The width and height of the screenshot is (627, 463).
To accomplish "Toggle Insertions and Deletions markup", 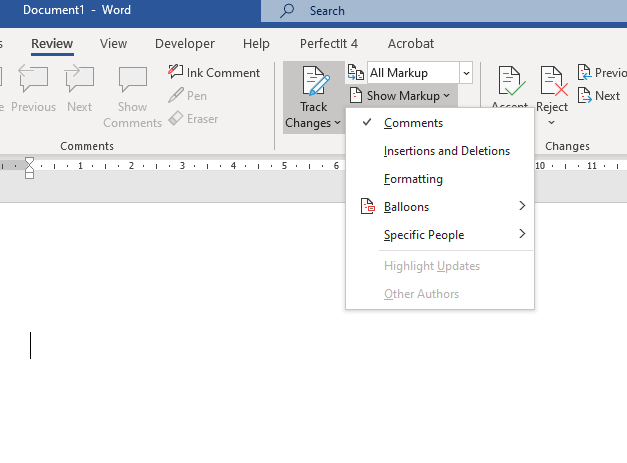I will coord(446,151).
